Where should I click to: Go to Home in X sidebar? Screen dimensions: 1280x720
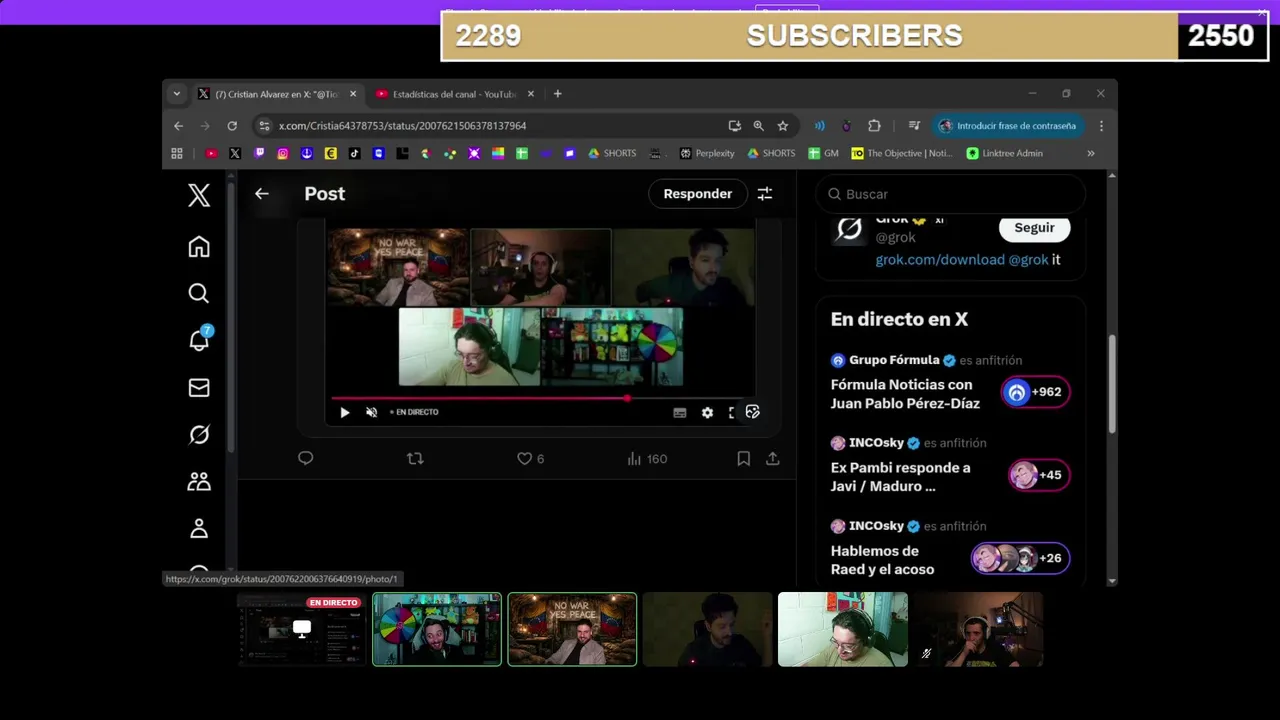(x=199, y=246)
